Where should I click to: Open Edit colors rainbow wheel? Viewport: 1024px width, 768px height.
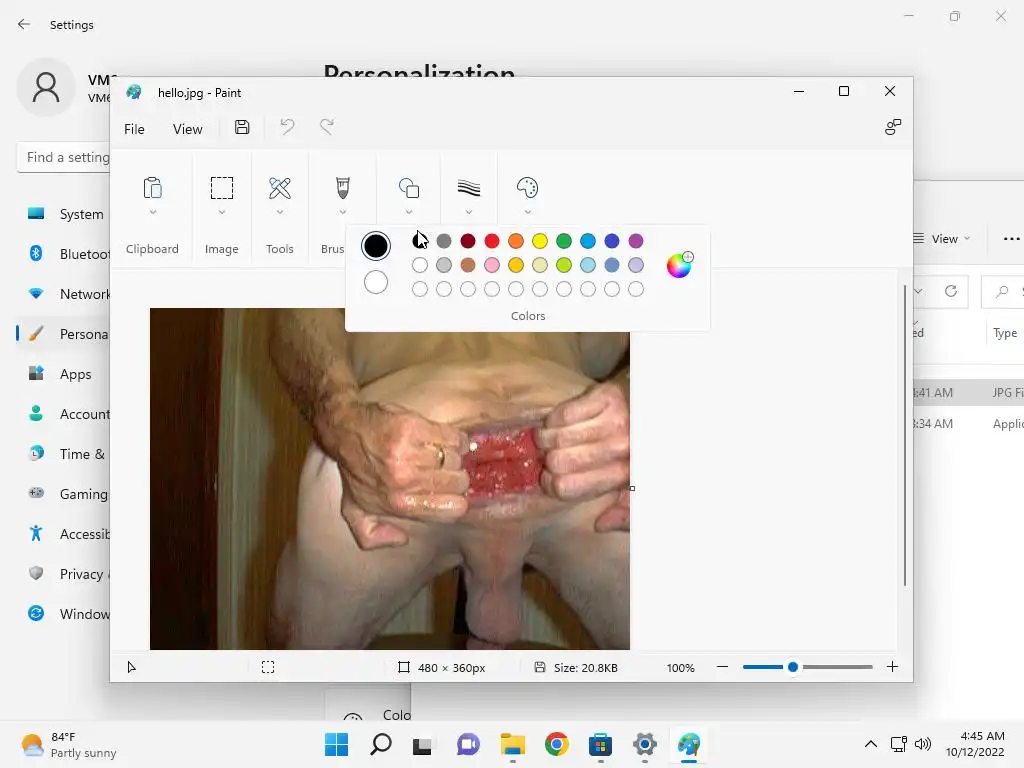coord(679,265)
